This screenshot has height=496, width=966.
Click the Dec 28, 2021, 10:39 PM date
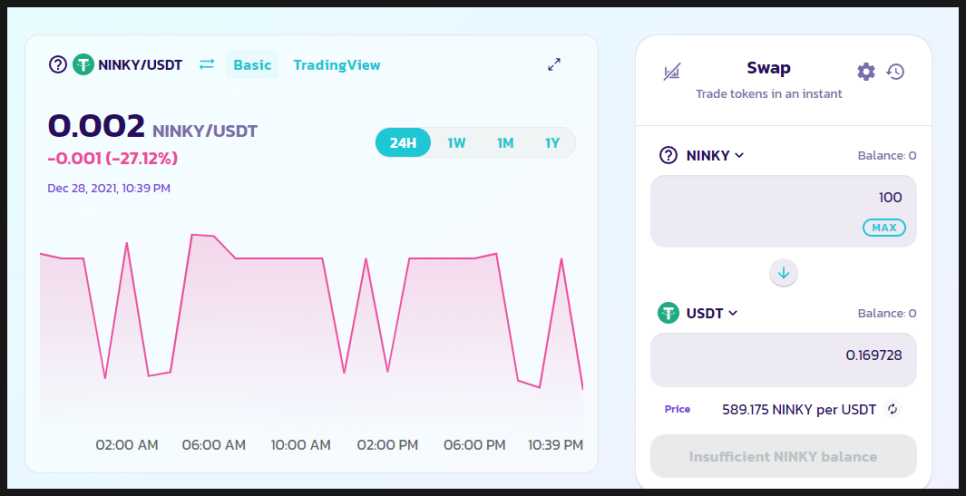tap(109, 188)
